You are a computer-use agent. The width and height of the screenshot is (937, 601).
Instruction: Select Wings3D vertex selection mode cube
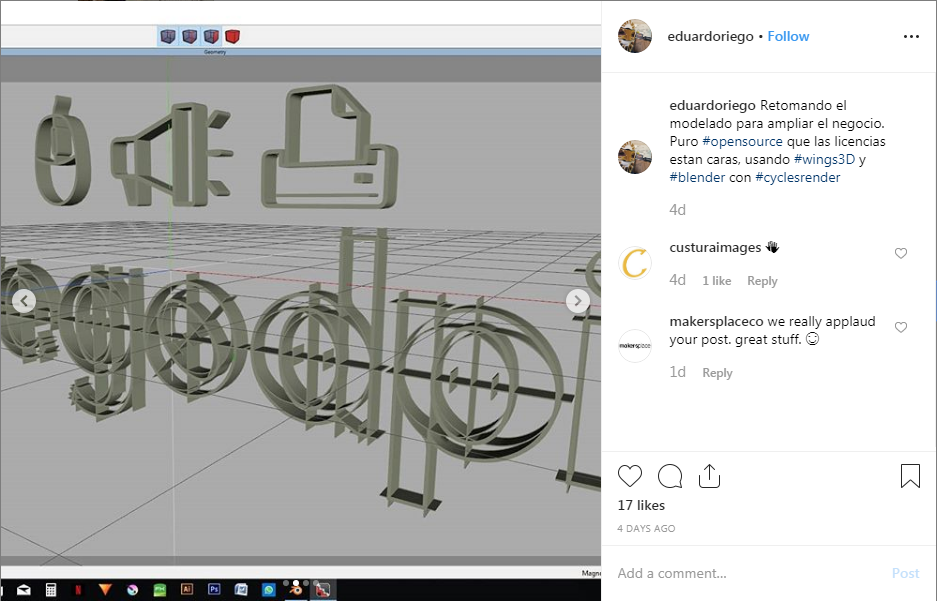point(168,36)
